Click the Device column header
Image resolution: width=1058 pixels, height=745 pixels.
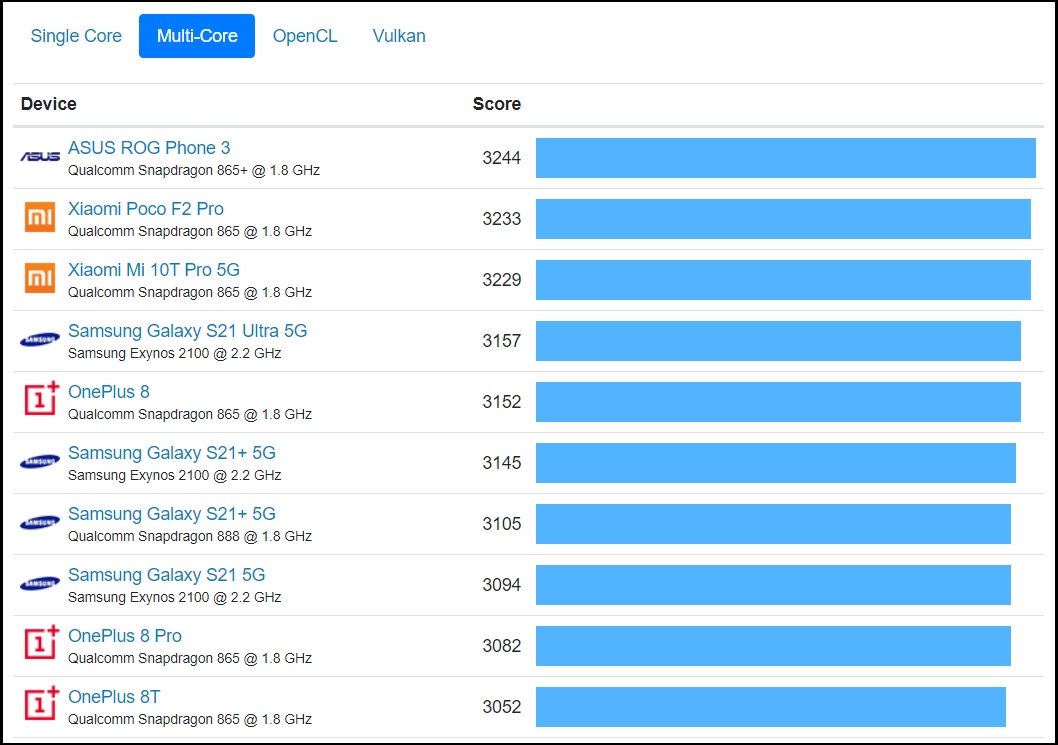(x=49, y=104)
